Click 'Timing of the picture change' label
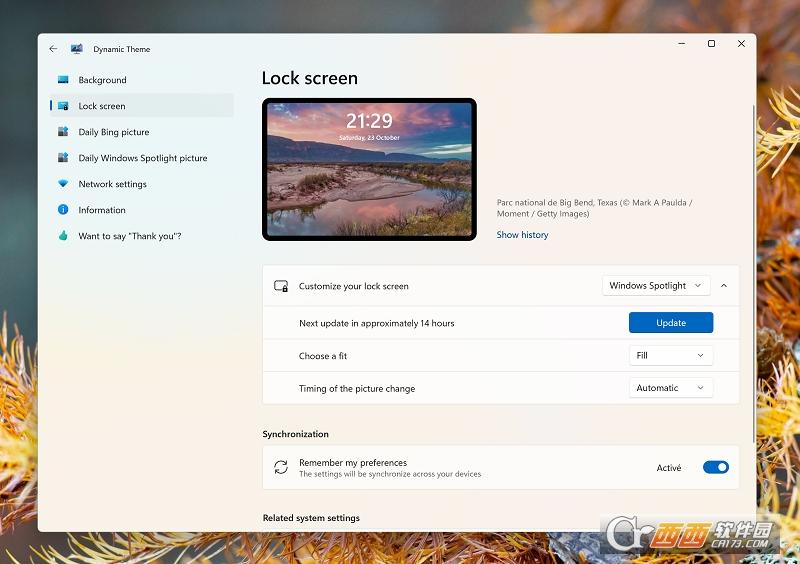 (357, 388)
